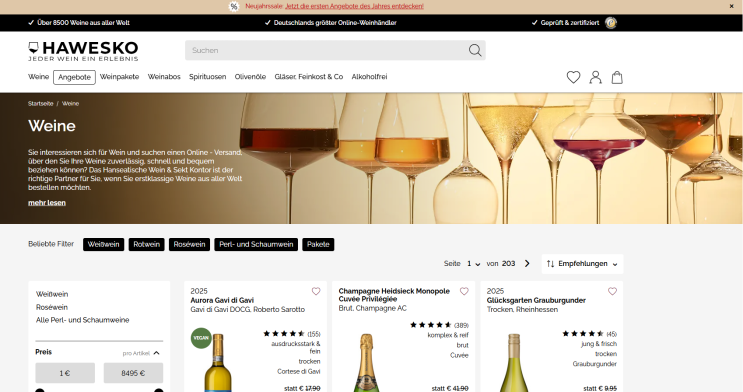Click the percent badge icon in banner
Viewport: 743px width, 392px height.
pos(234,7)
